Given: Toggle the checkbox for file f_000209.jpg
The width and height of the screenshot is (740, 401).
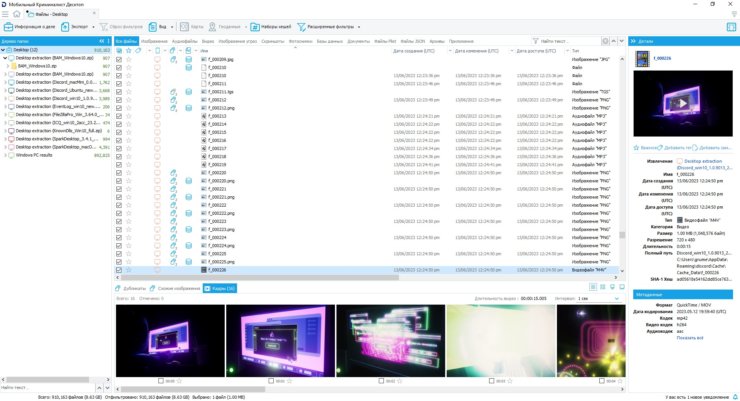Looking at the screenshot, I should [120, 60].
